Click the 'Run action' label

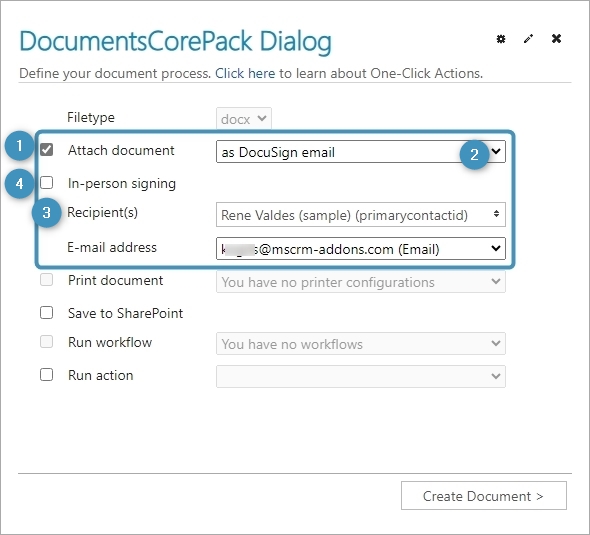coord(100,375)
